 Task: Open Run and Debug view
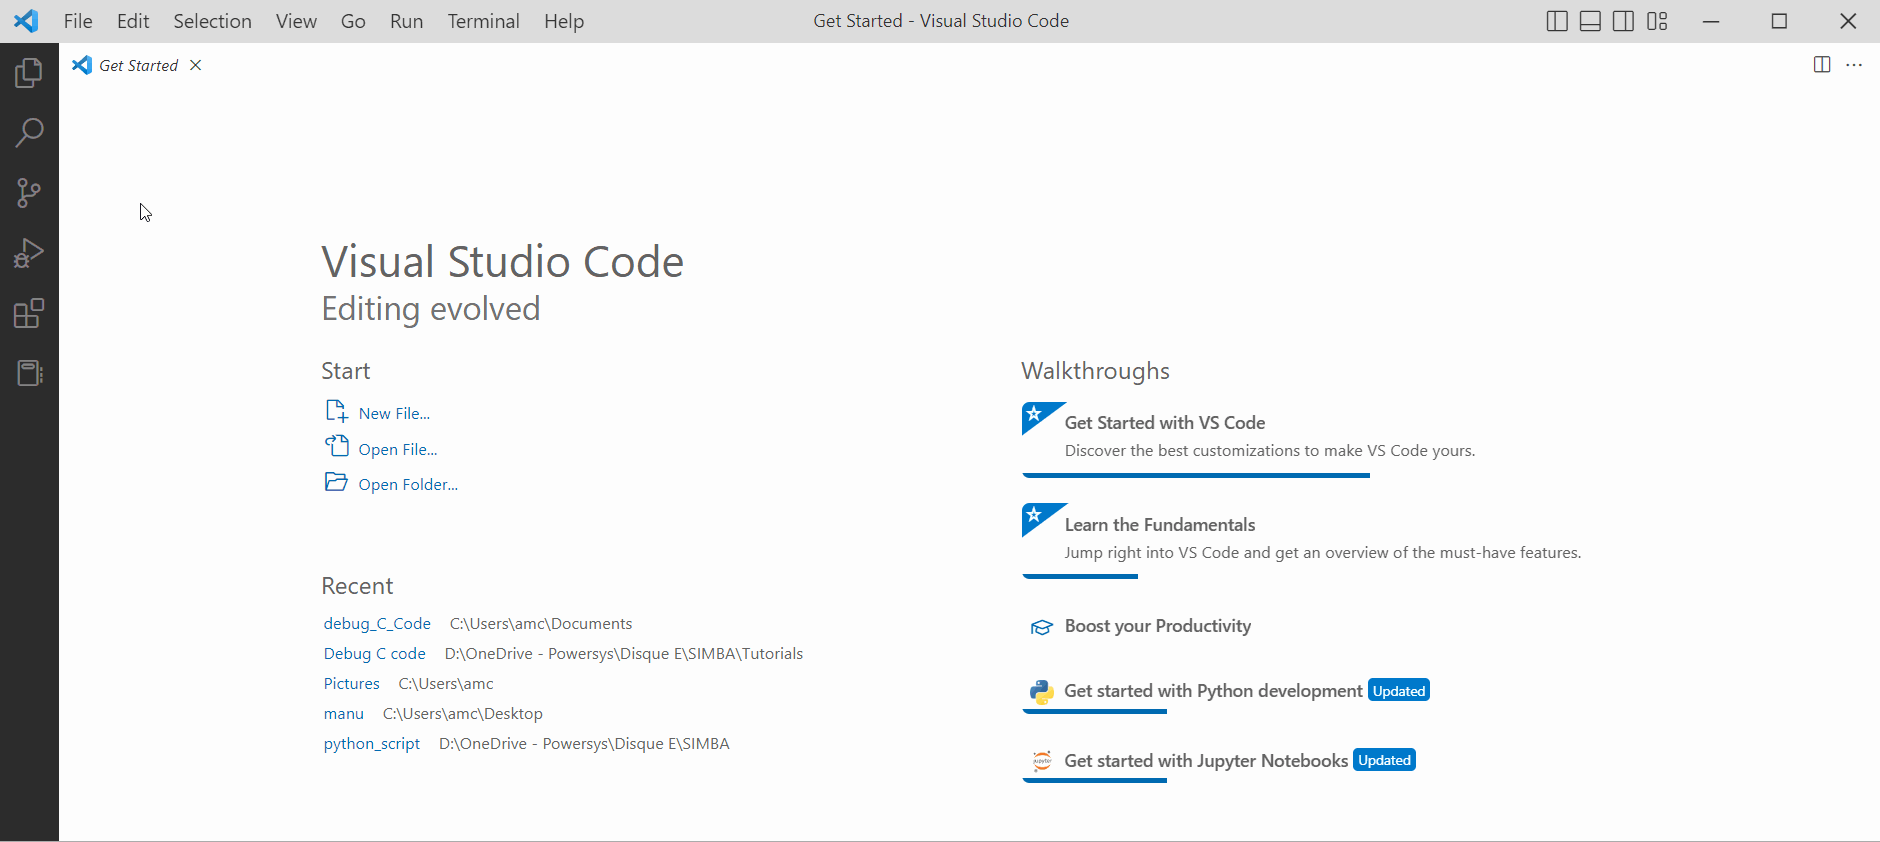[x=29, y=253]
